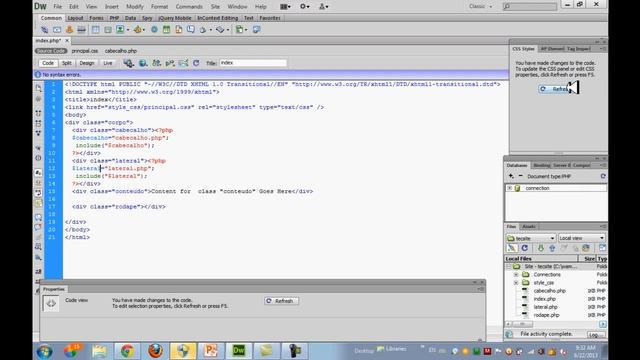Open File Management icon in document toolbar
Viewport: 640px width, 360px height.
pyautogui.click(x=156, y=63)
